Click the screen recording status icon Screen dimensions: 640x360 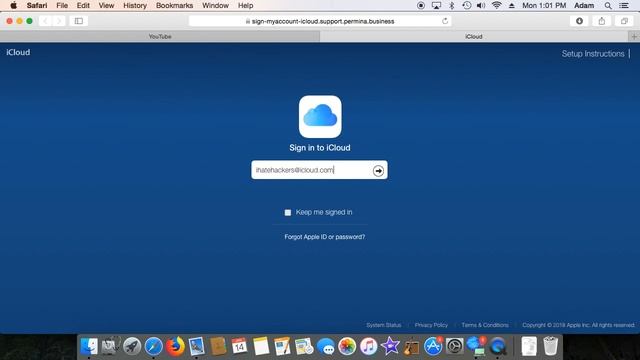pyautogui.click(x=421, y=5)
